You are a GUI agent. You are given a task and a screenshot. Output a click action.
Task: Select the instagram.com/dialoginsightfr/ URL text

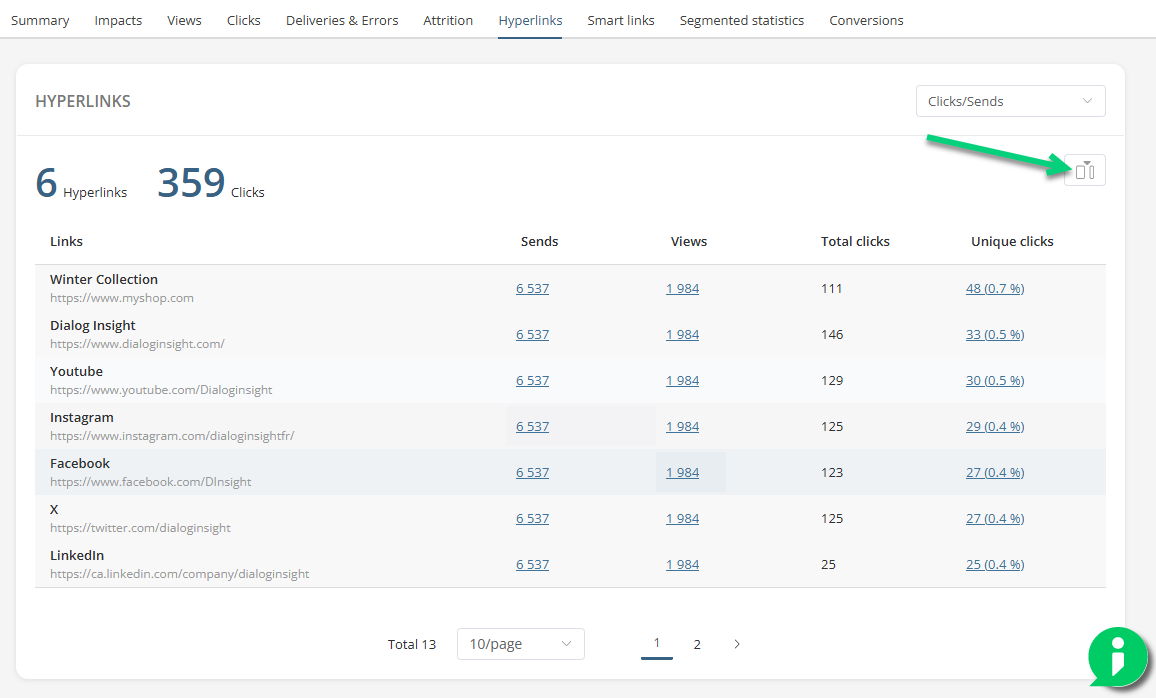[x=173, y=436]
